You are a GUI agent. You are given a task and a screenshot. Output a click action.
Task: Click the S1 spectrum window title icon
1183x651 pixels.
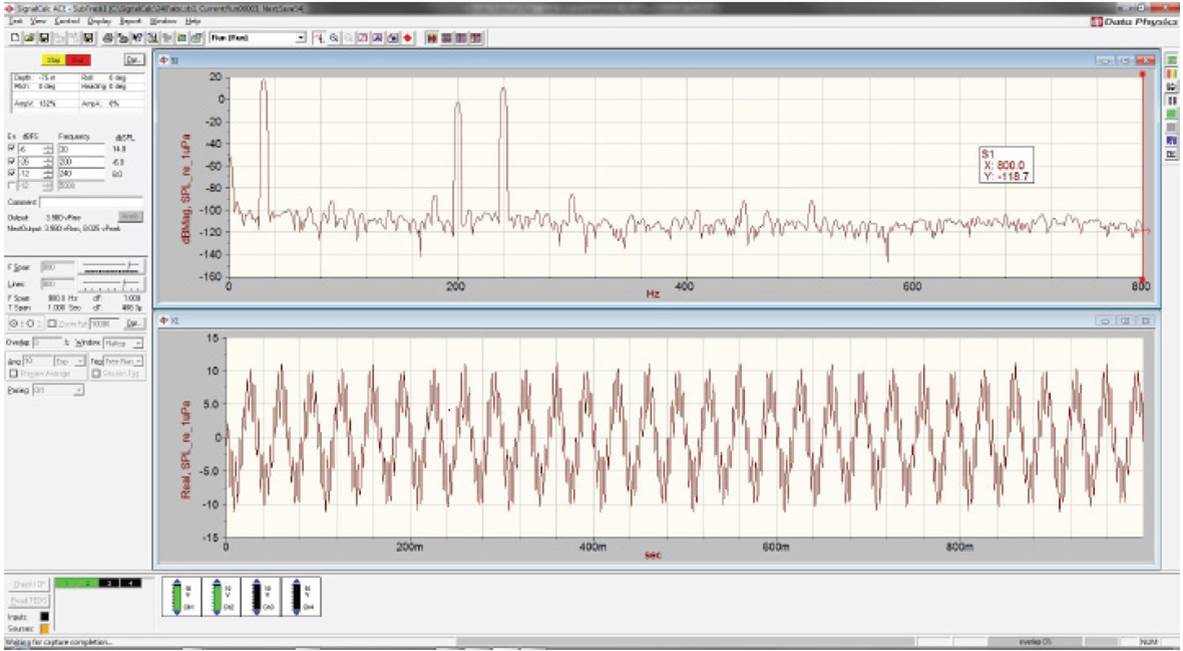point(164,60)
